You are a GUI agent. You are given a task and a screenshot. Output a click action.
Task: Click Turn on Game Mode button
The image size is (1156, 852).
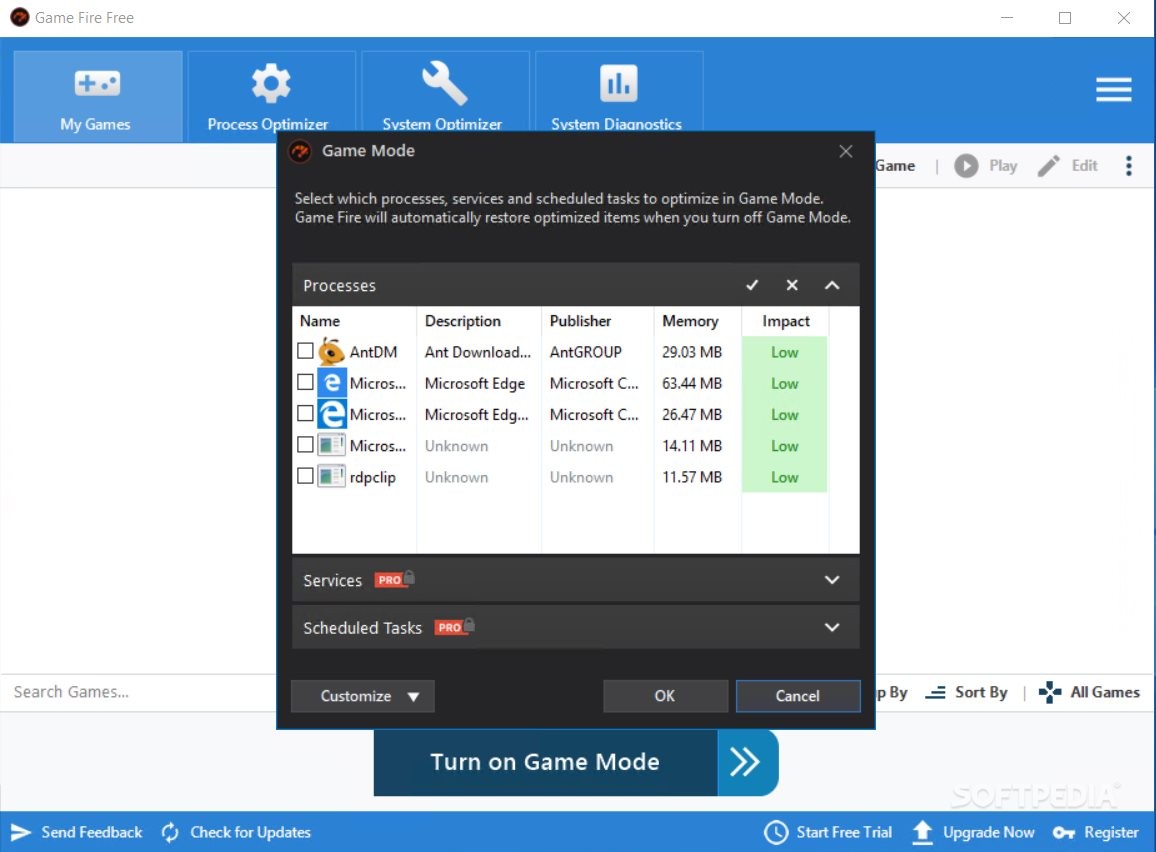coord(545,762)
